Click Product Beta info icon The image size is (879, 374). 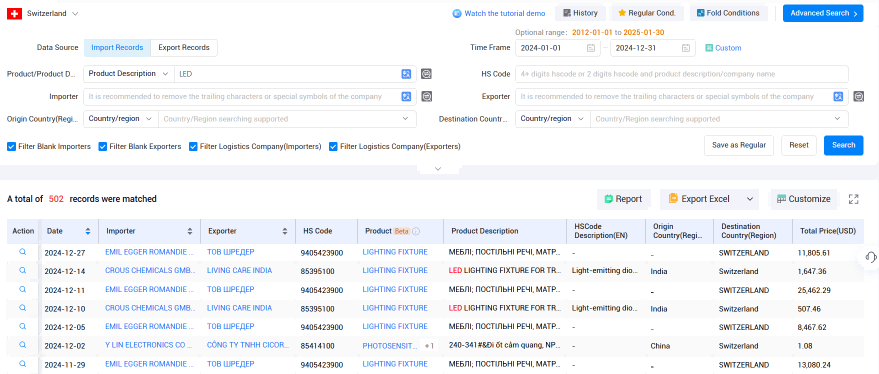pyautogui.click(x=417, y=231)
